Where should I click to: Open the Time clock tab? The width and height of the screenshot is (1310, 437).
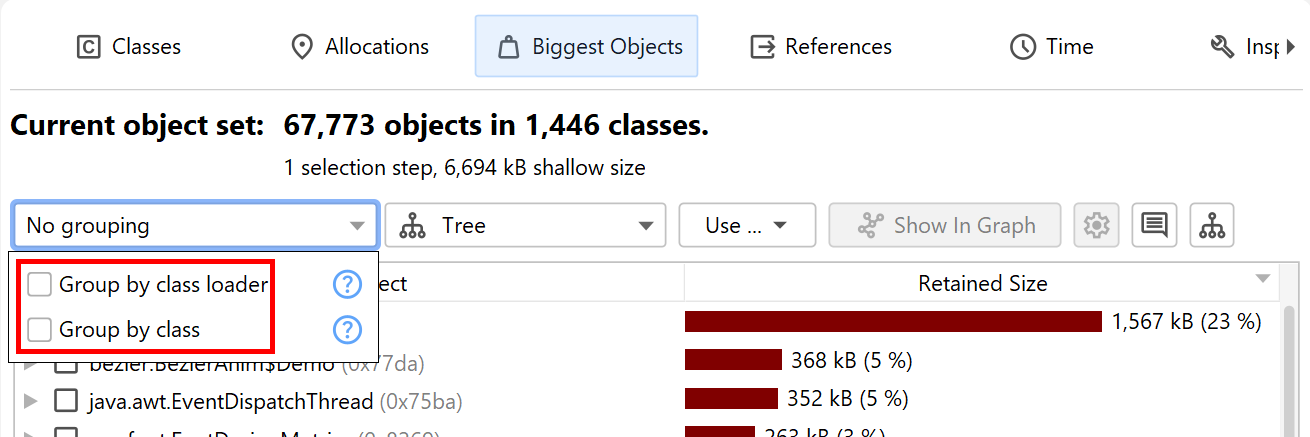pos(1052,46)
